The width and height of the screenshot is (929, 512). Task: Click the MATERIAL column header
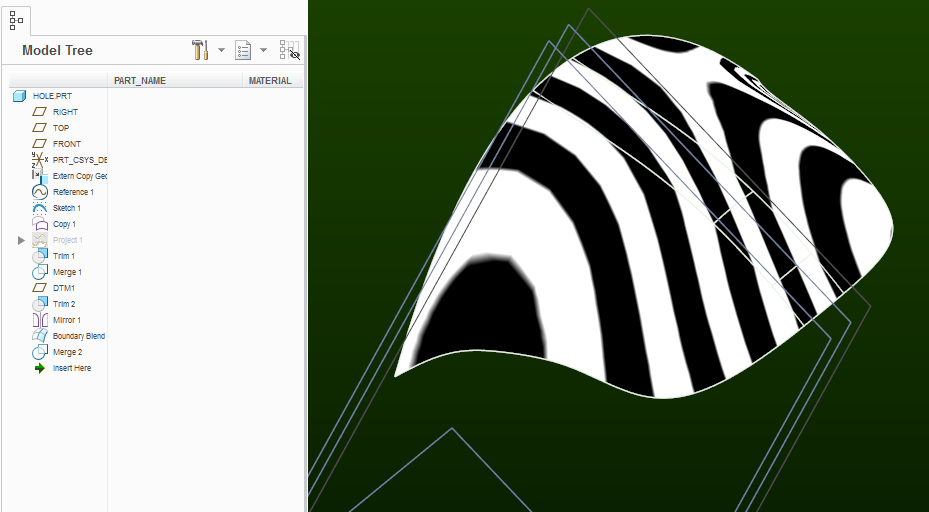click(x=270, y=81)
